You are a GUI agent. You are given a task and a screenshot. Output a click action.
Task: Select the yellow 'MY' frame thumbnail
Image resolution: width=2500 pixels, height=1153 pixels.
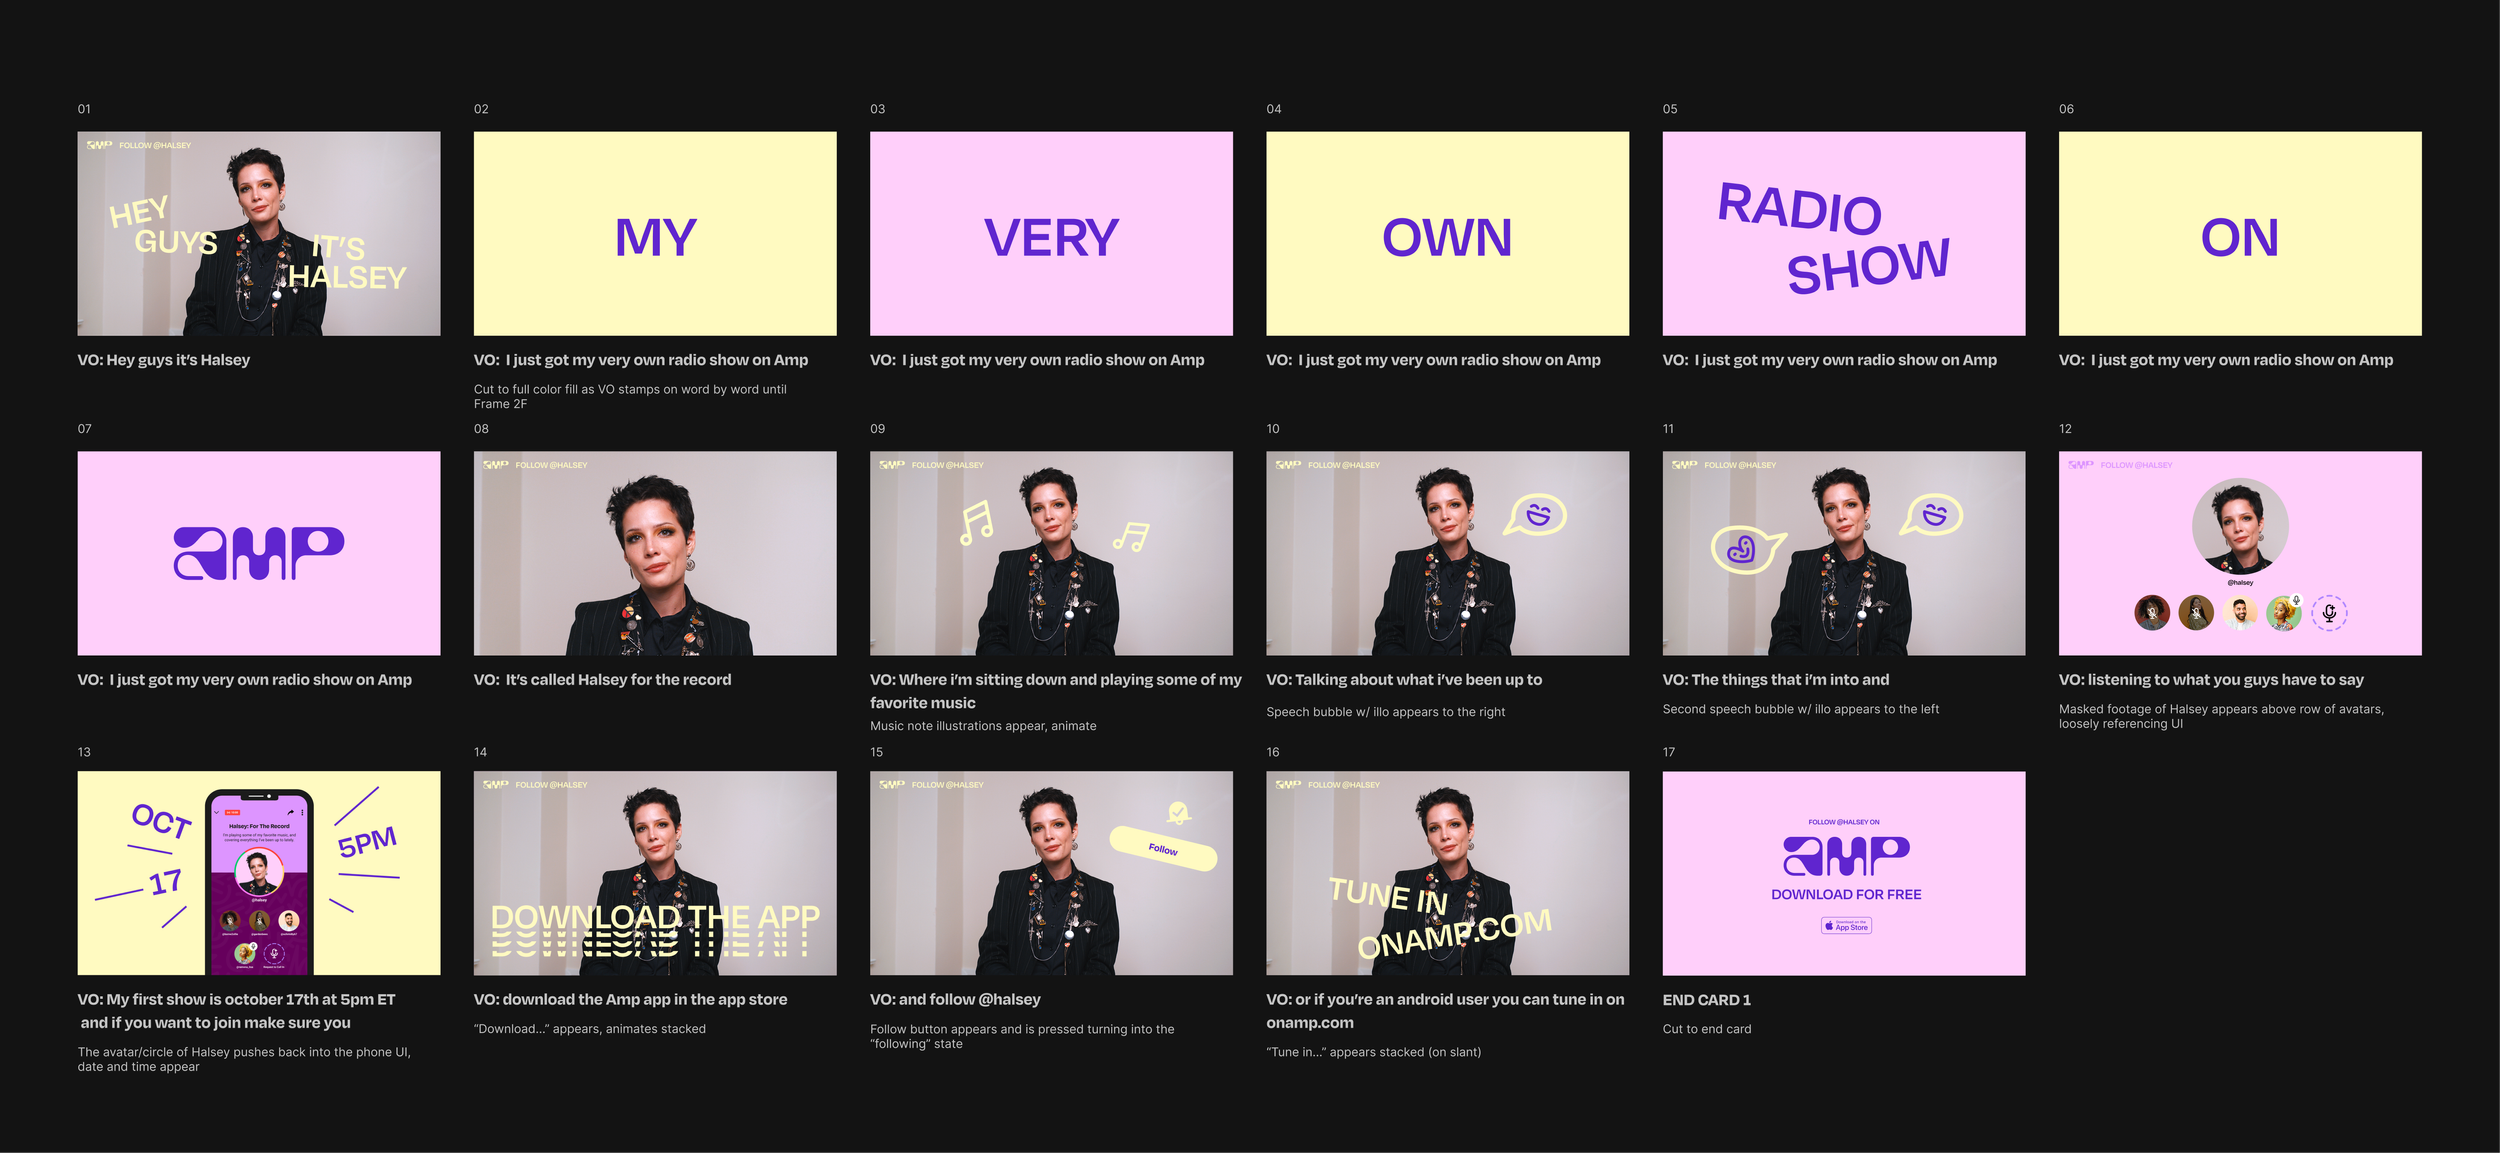655,233
